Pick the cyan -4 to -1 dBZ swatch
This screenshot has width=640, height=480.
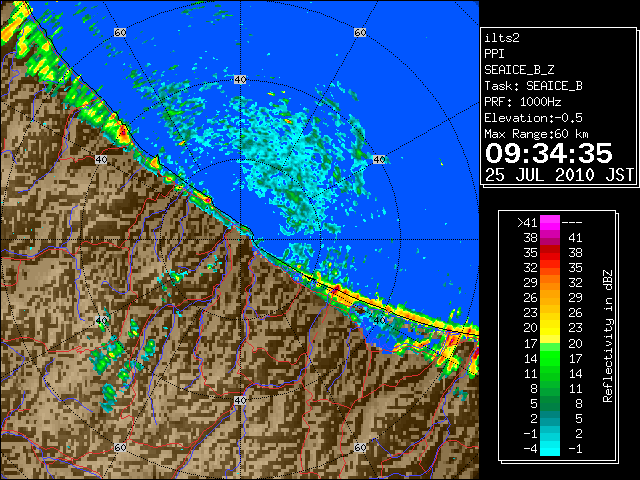coord(550,448)
